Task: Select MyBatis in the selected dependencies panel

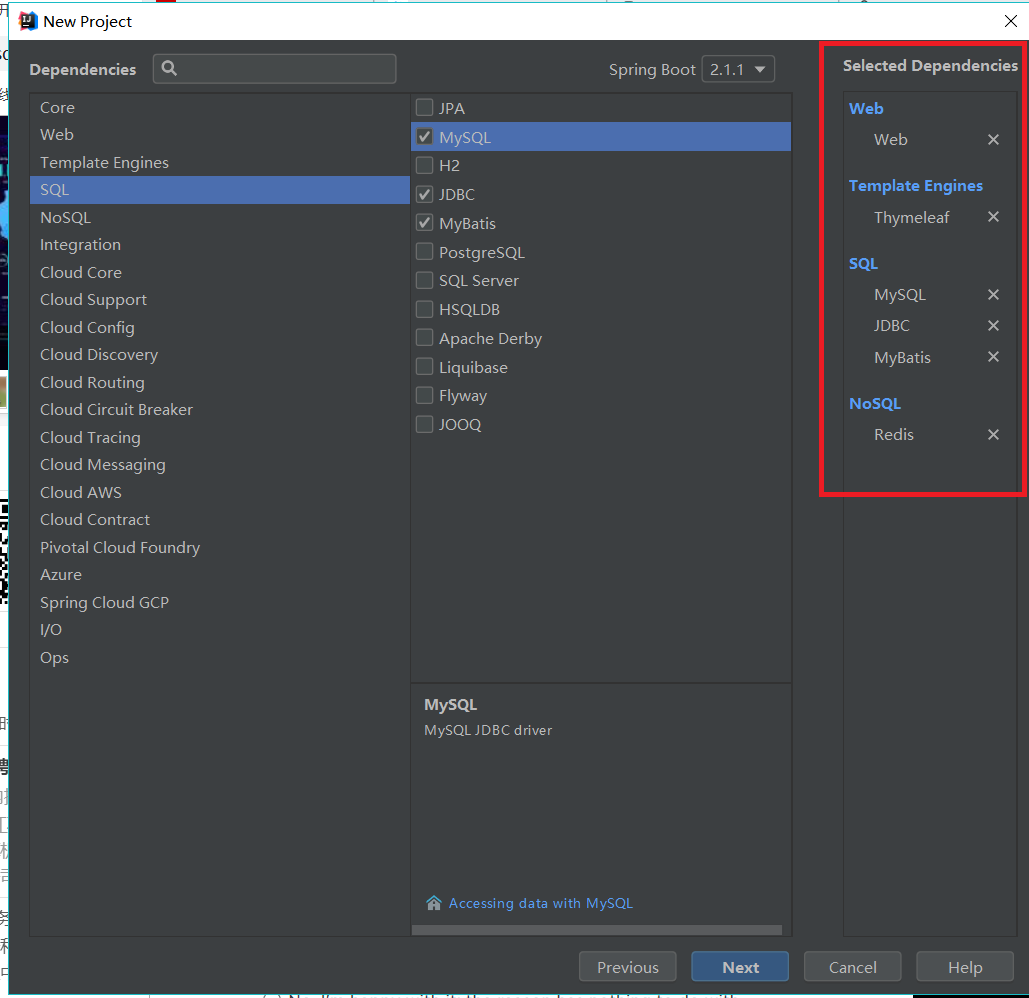Action: coord(902,358)
